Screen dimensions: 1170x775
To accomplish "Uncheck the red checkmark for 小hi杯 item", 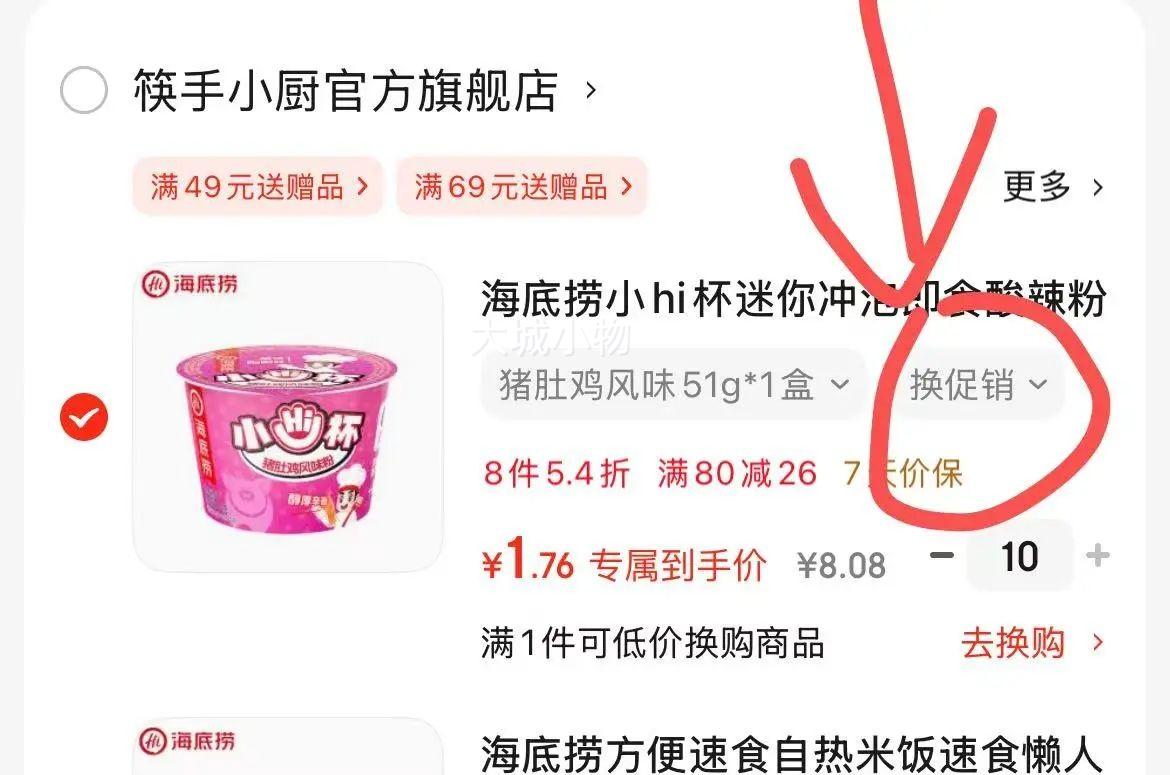I will [84, 416].
